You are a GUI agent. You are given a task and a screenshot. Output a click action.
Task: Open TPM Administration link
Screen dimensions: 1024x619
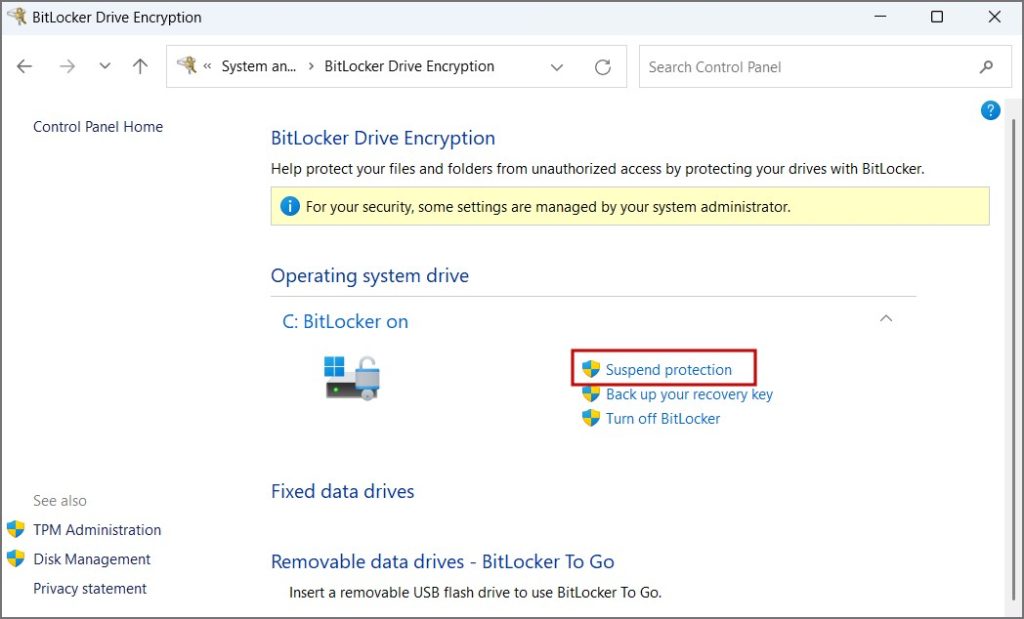pyautogui.click(x=97, y=530)
